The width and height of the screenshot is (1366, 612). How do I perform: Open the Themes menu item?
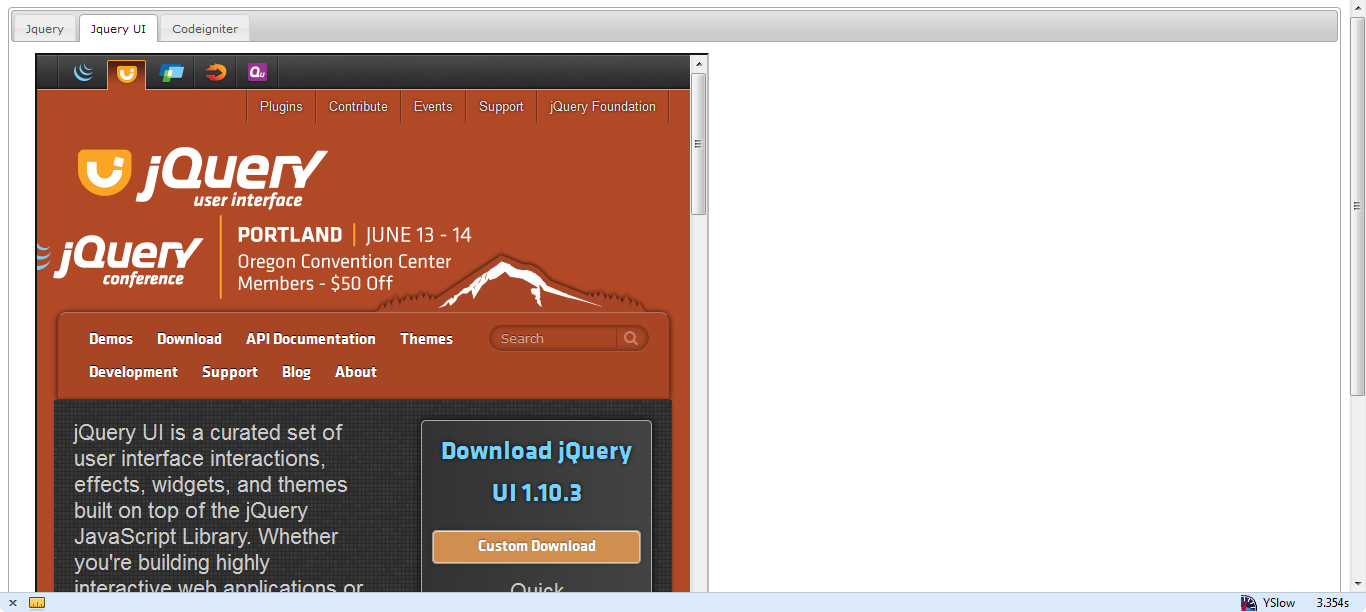[x=426, y=339]
